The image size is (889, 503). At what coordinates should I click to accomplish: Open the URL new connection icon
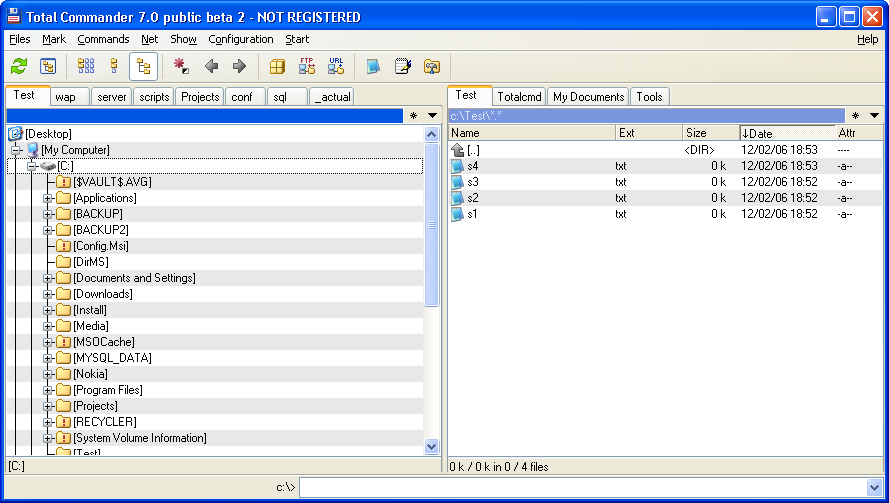click(x=336, y=66)
